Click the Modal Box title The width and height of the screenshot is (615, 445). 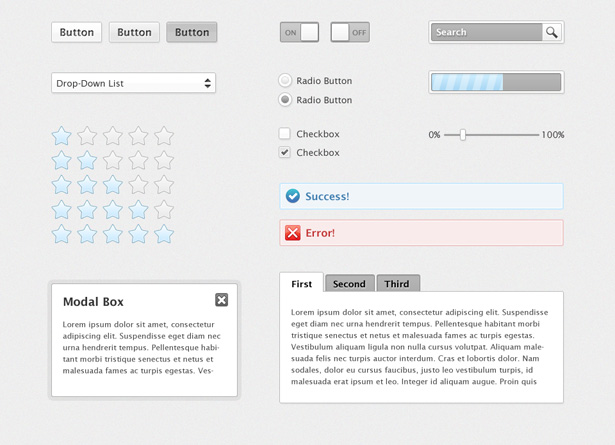tap(93, 302)
